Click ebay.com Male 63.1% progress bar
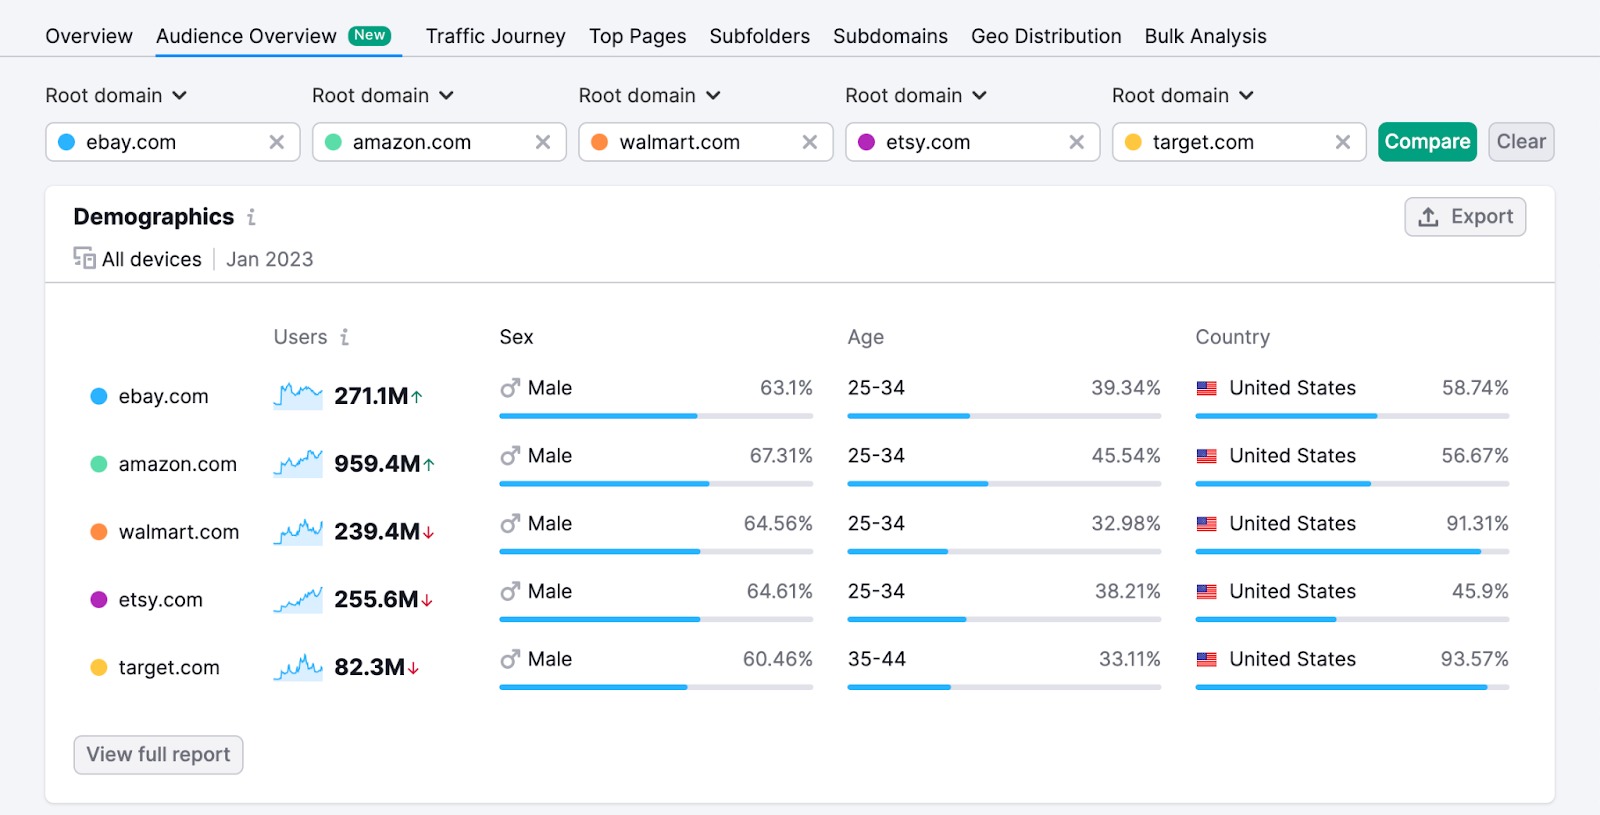This screenshot has height=815, width=1600. [x=656, y=416]
